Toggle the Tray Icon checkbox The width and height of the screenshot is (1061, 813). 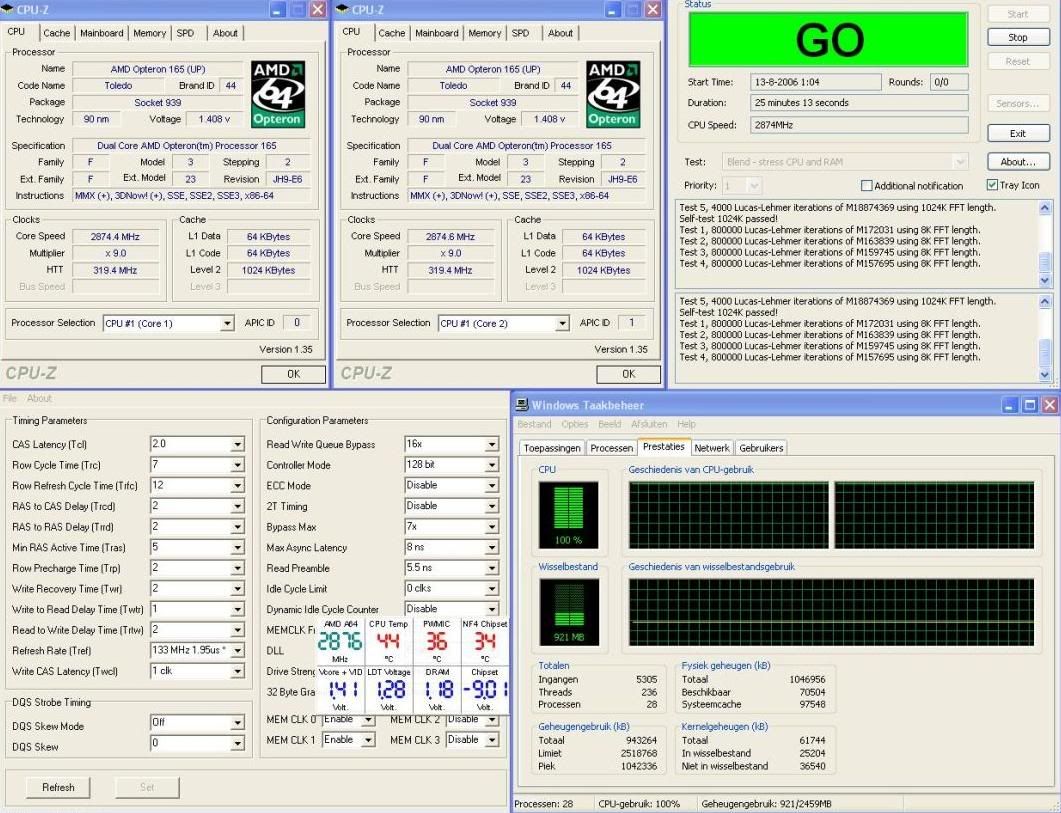[x=992, y=185]
